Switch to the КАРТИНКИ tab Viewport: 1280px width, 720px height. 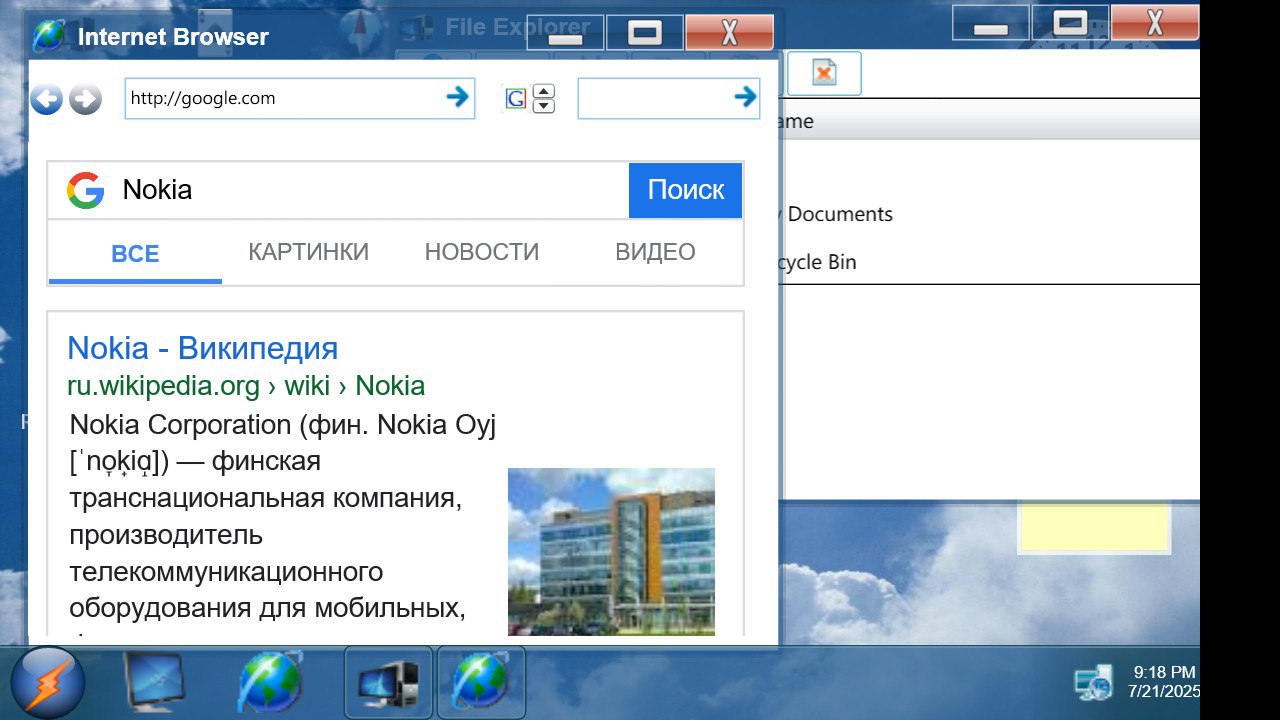(x=308, y=252)
